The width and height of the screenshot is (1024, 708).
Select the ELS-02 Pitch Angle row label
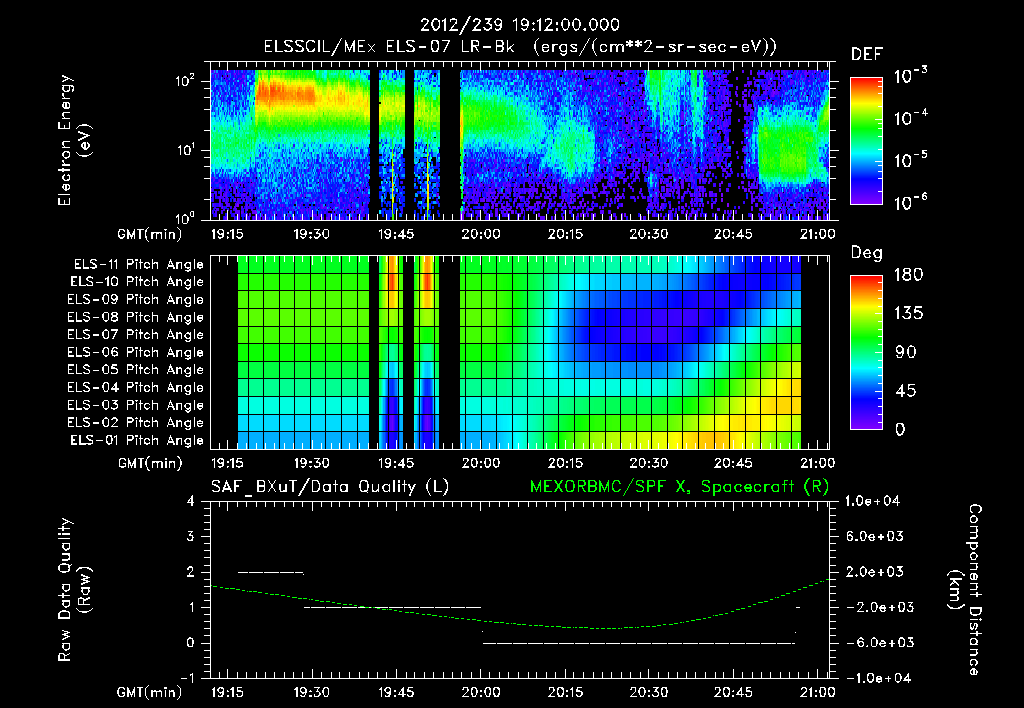136,423
